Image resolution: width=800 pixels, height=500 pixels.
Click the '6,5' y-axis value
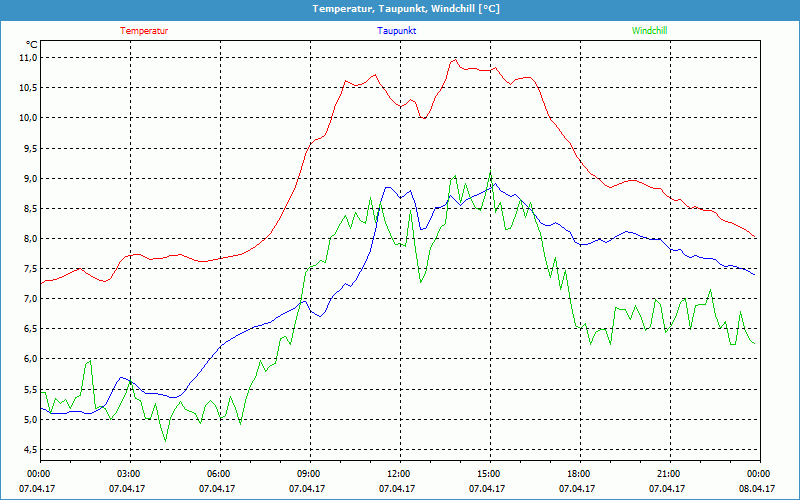pyautogui.click(x=31, y=329)
